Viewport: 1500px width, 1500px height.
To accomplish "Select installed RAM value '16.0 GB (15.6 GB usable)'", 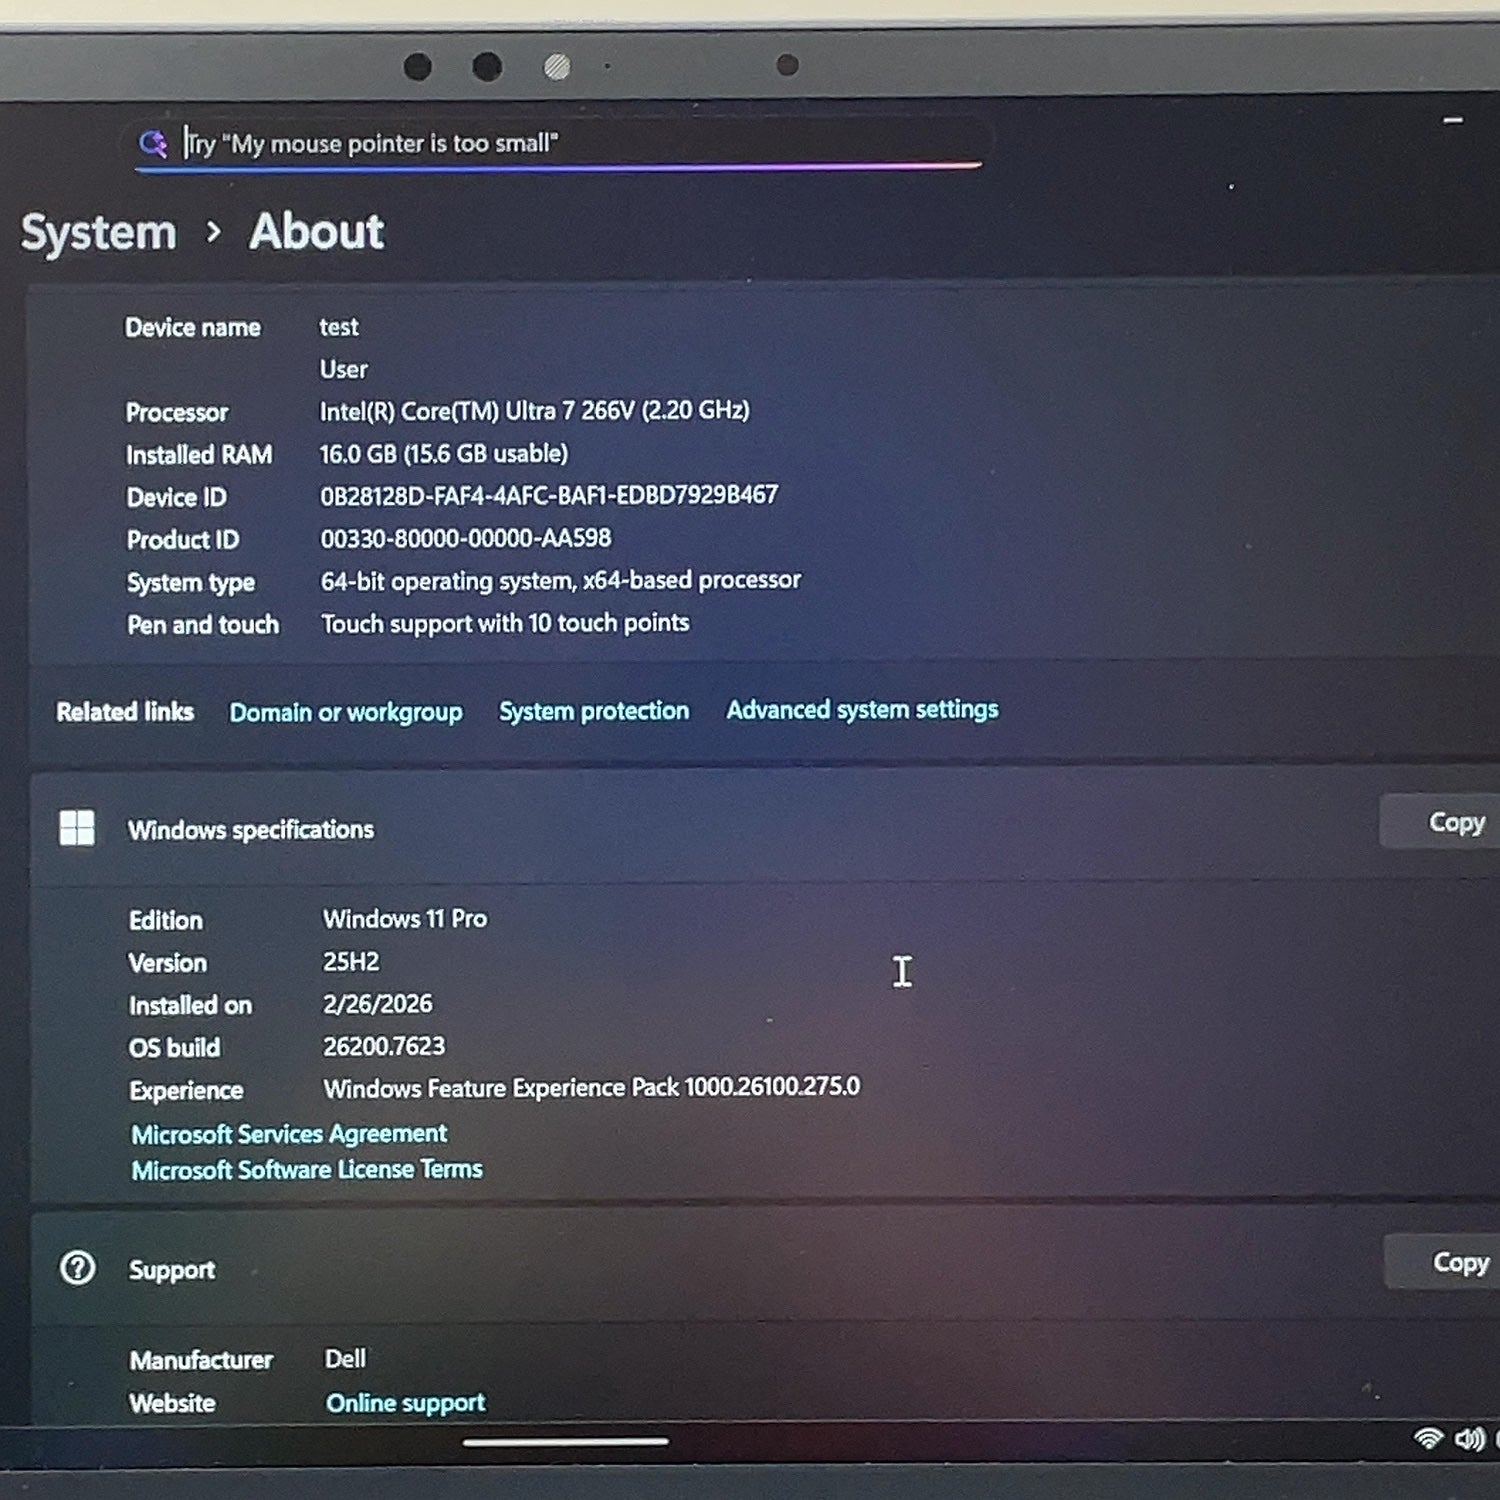I will (443, 454).
